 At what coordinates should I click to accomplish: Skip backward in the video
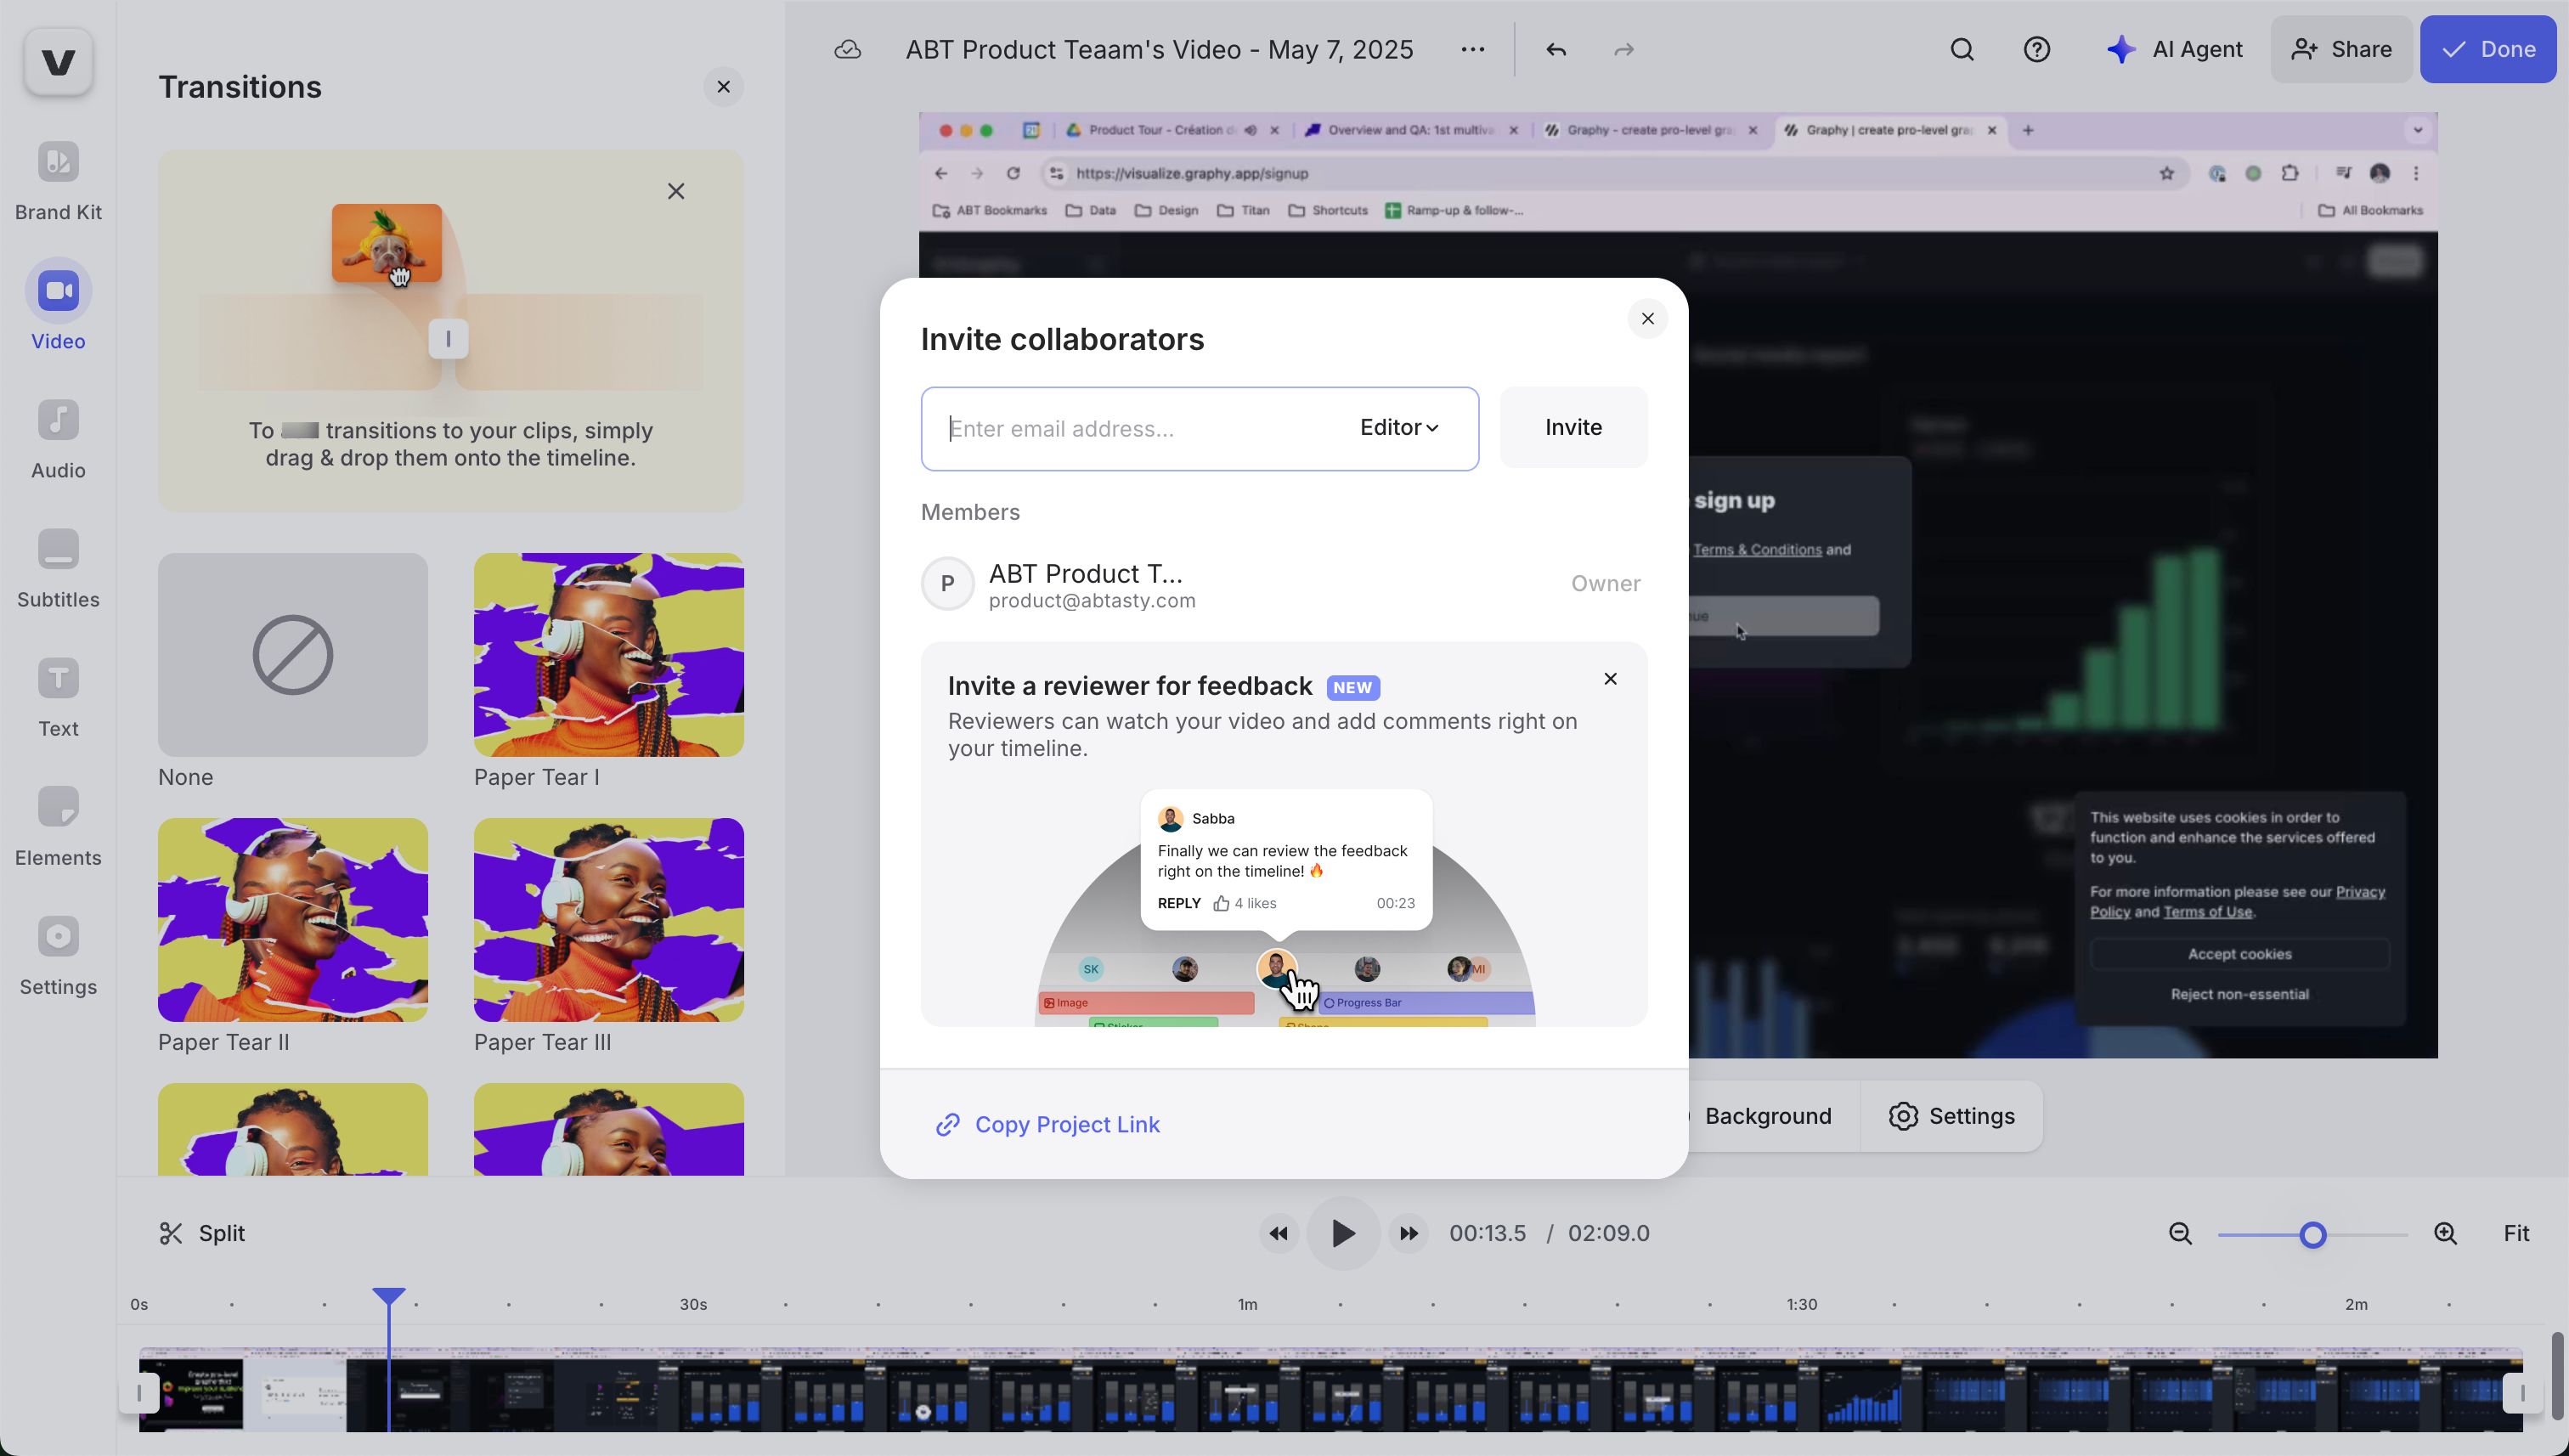click(x=1278, y=1233)
